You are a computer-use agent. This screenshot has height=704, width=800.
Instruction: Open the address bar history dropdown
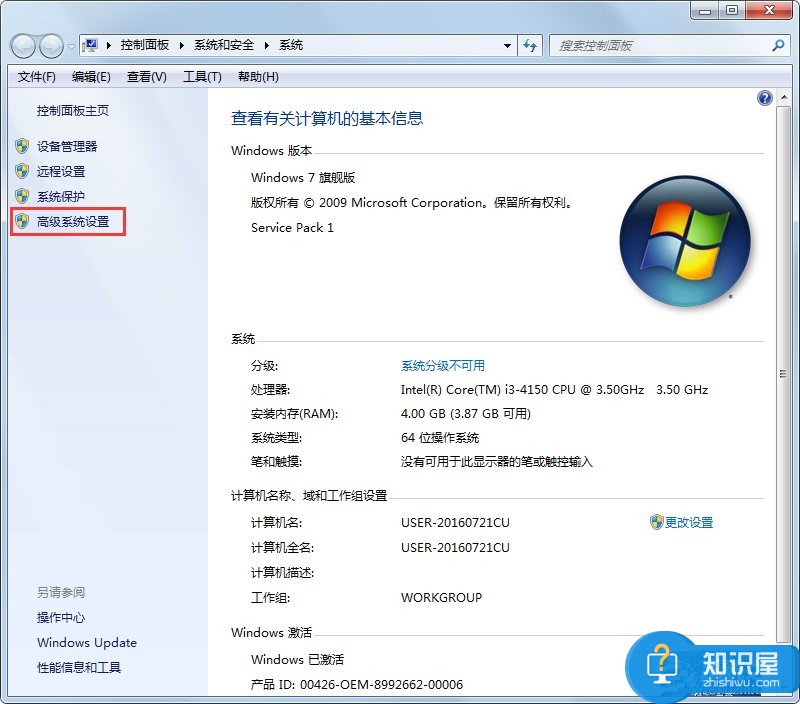coord(509,45)
